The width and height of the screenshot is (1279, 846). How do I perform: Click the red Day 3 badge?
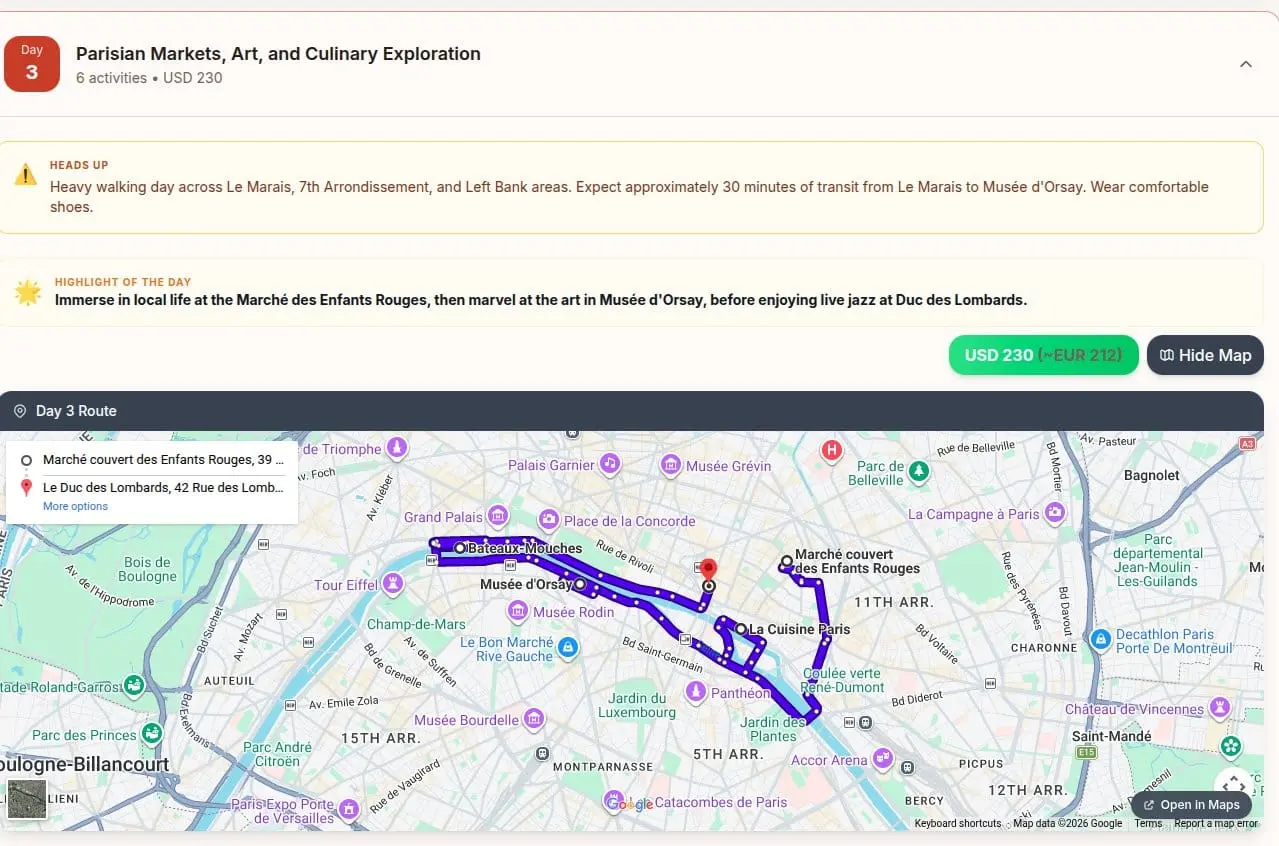pyautogui.click(x=32, y=64)
